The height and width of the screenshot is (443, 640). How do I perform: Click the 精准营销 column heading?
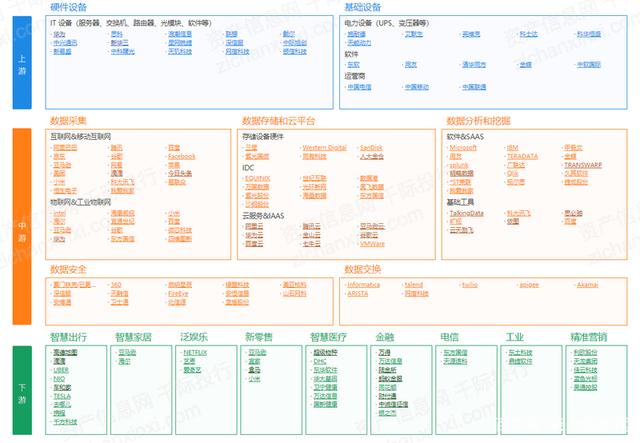[589, 337]
